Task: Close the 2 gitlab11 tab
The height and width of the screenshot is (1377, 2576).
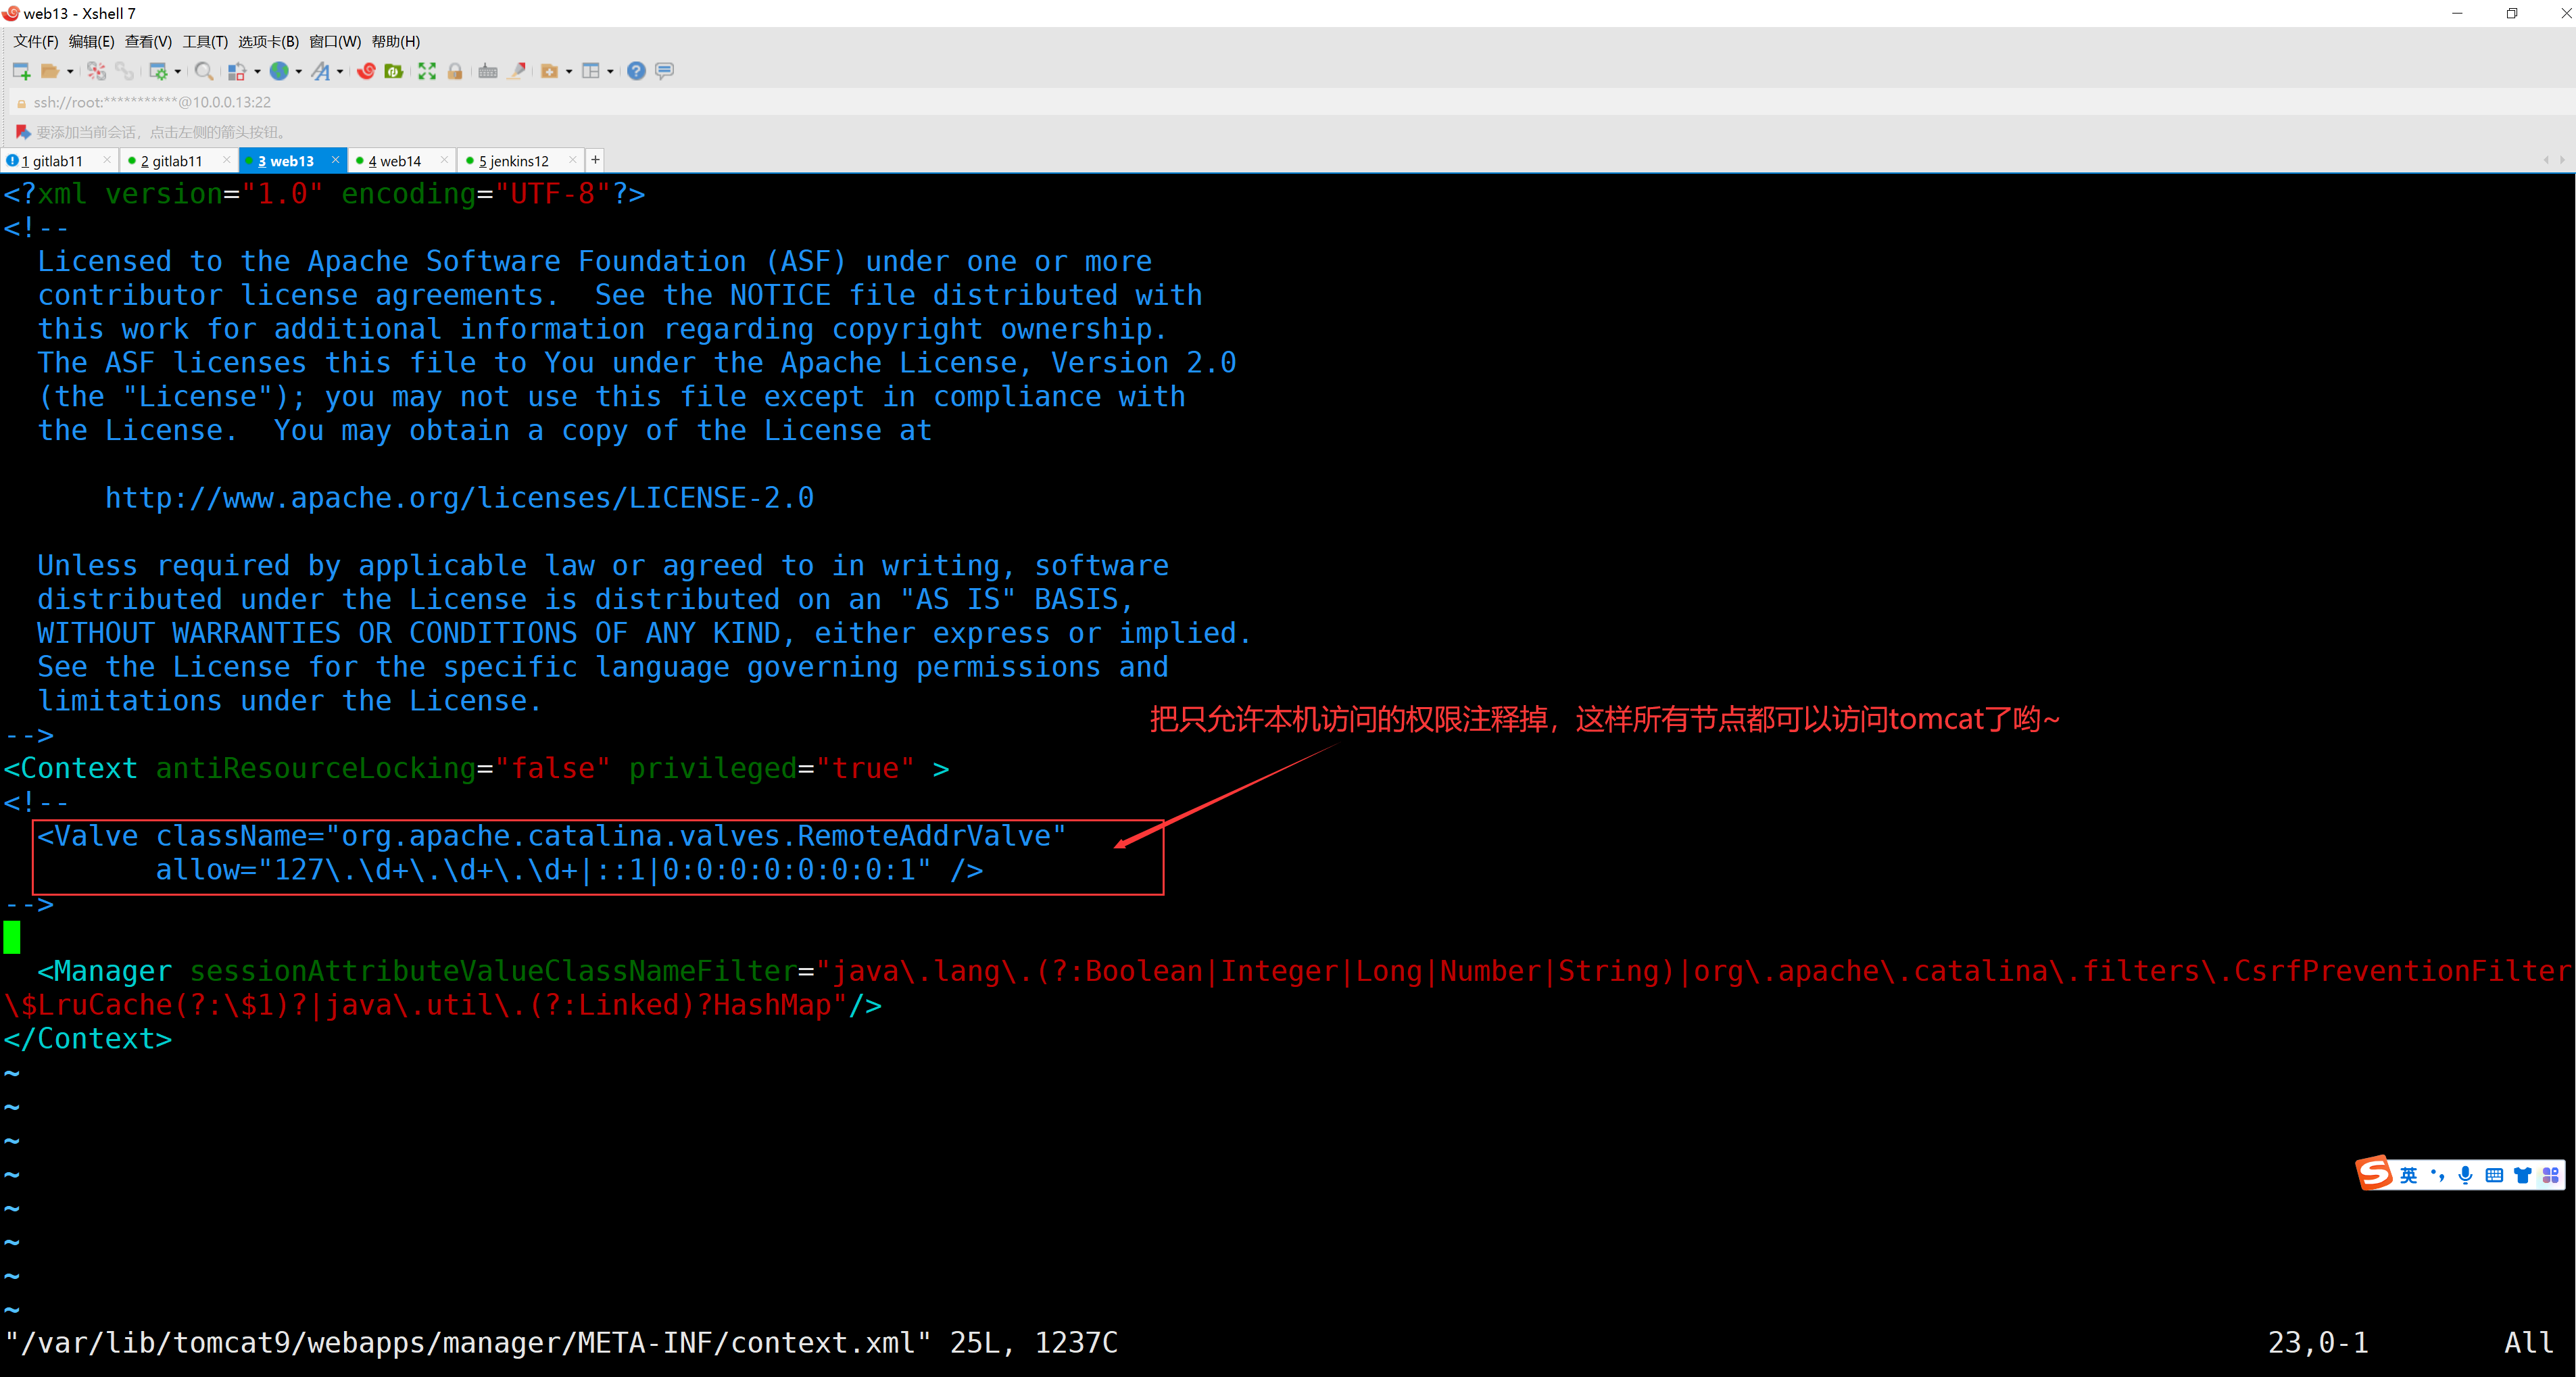Action: [x=226, y=160]
